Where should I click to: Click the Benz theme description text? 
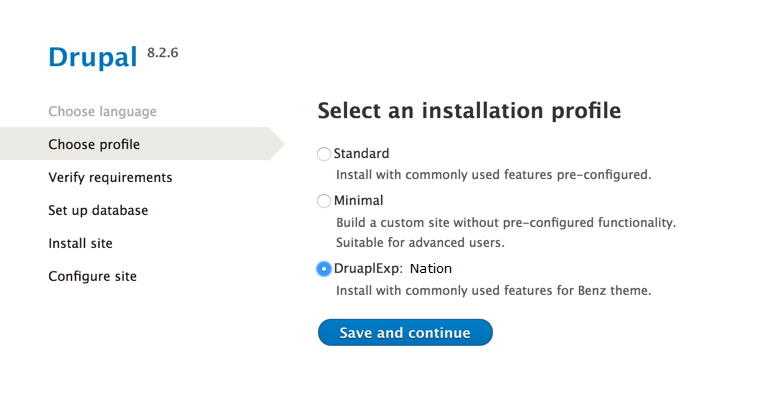click(493, 291)
